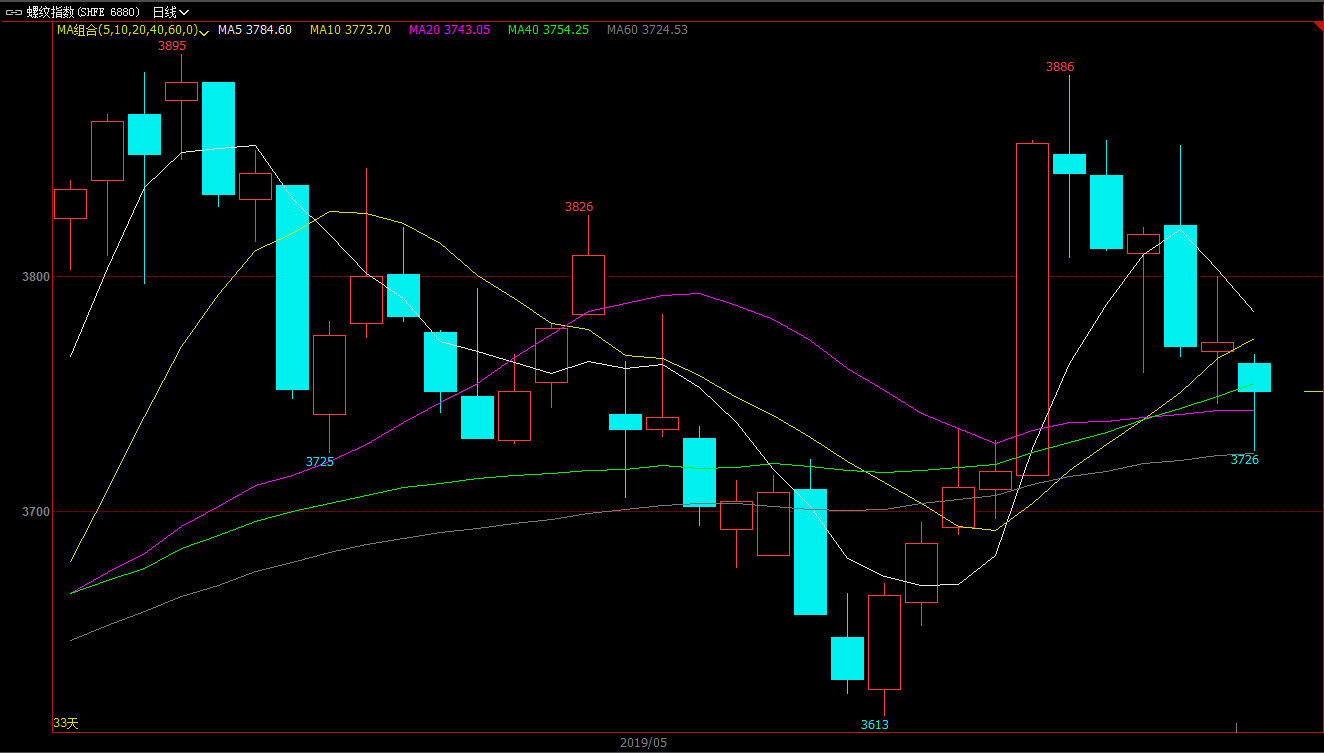Viewport: 1324px width, 753px height.
Task: Select the red candlestick directly above 3613
Action: [884, 642]
